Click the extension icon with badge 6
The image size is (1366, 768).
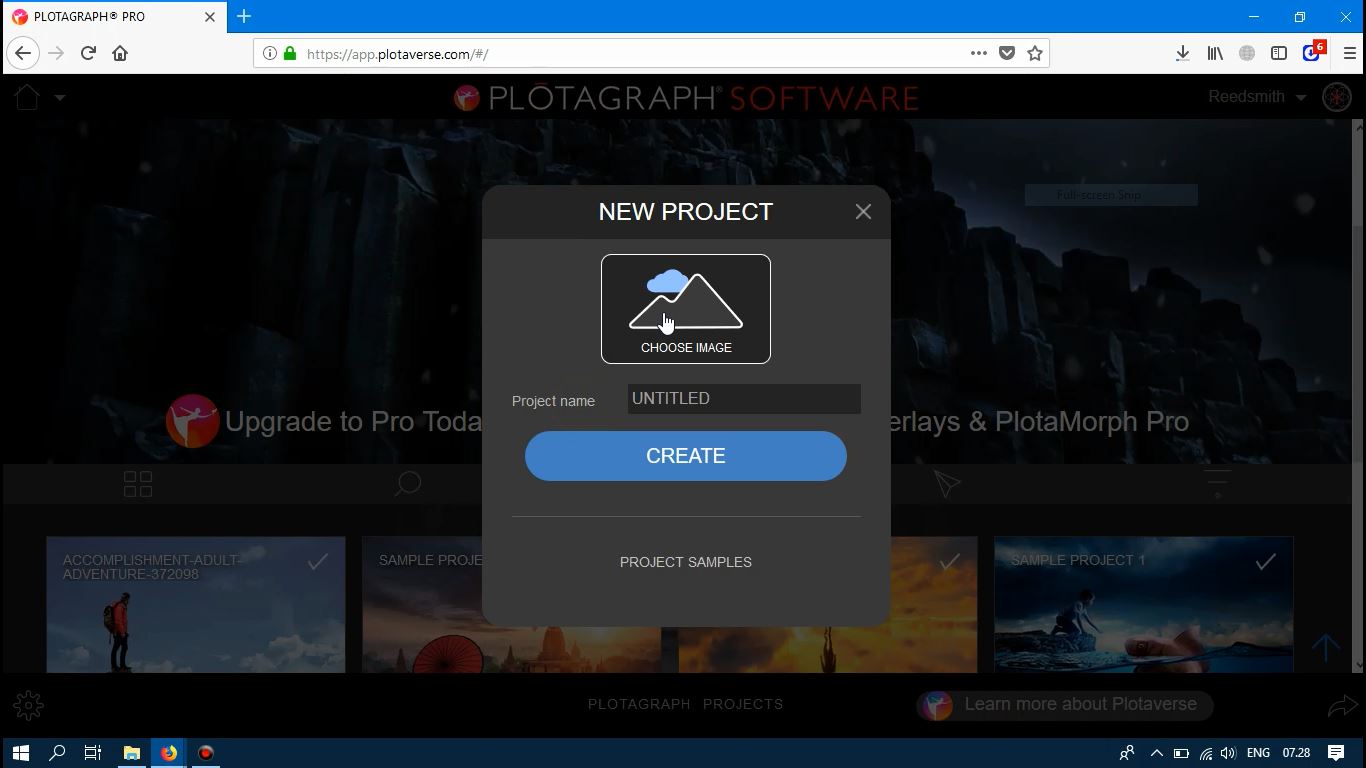click(1313, 52)
